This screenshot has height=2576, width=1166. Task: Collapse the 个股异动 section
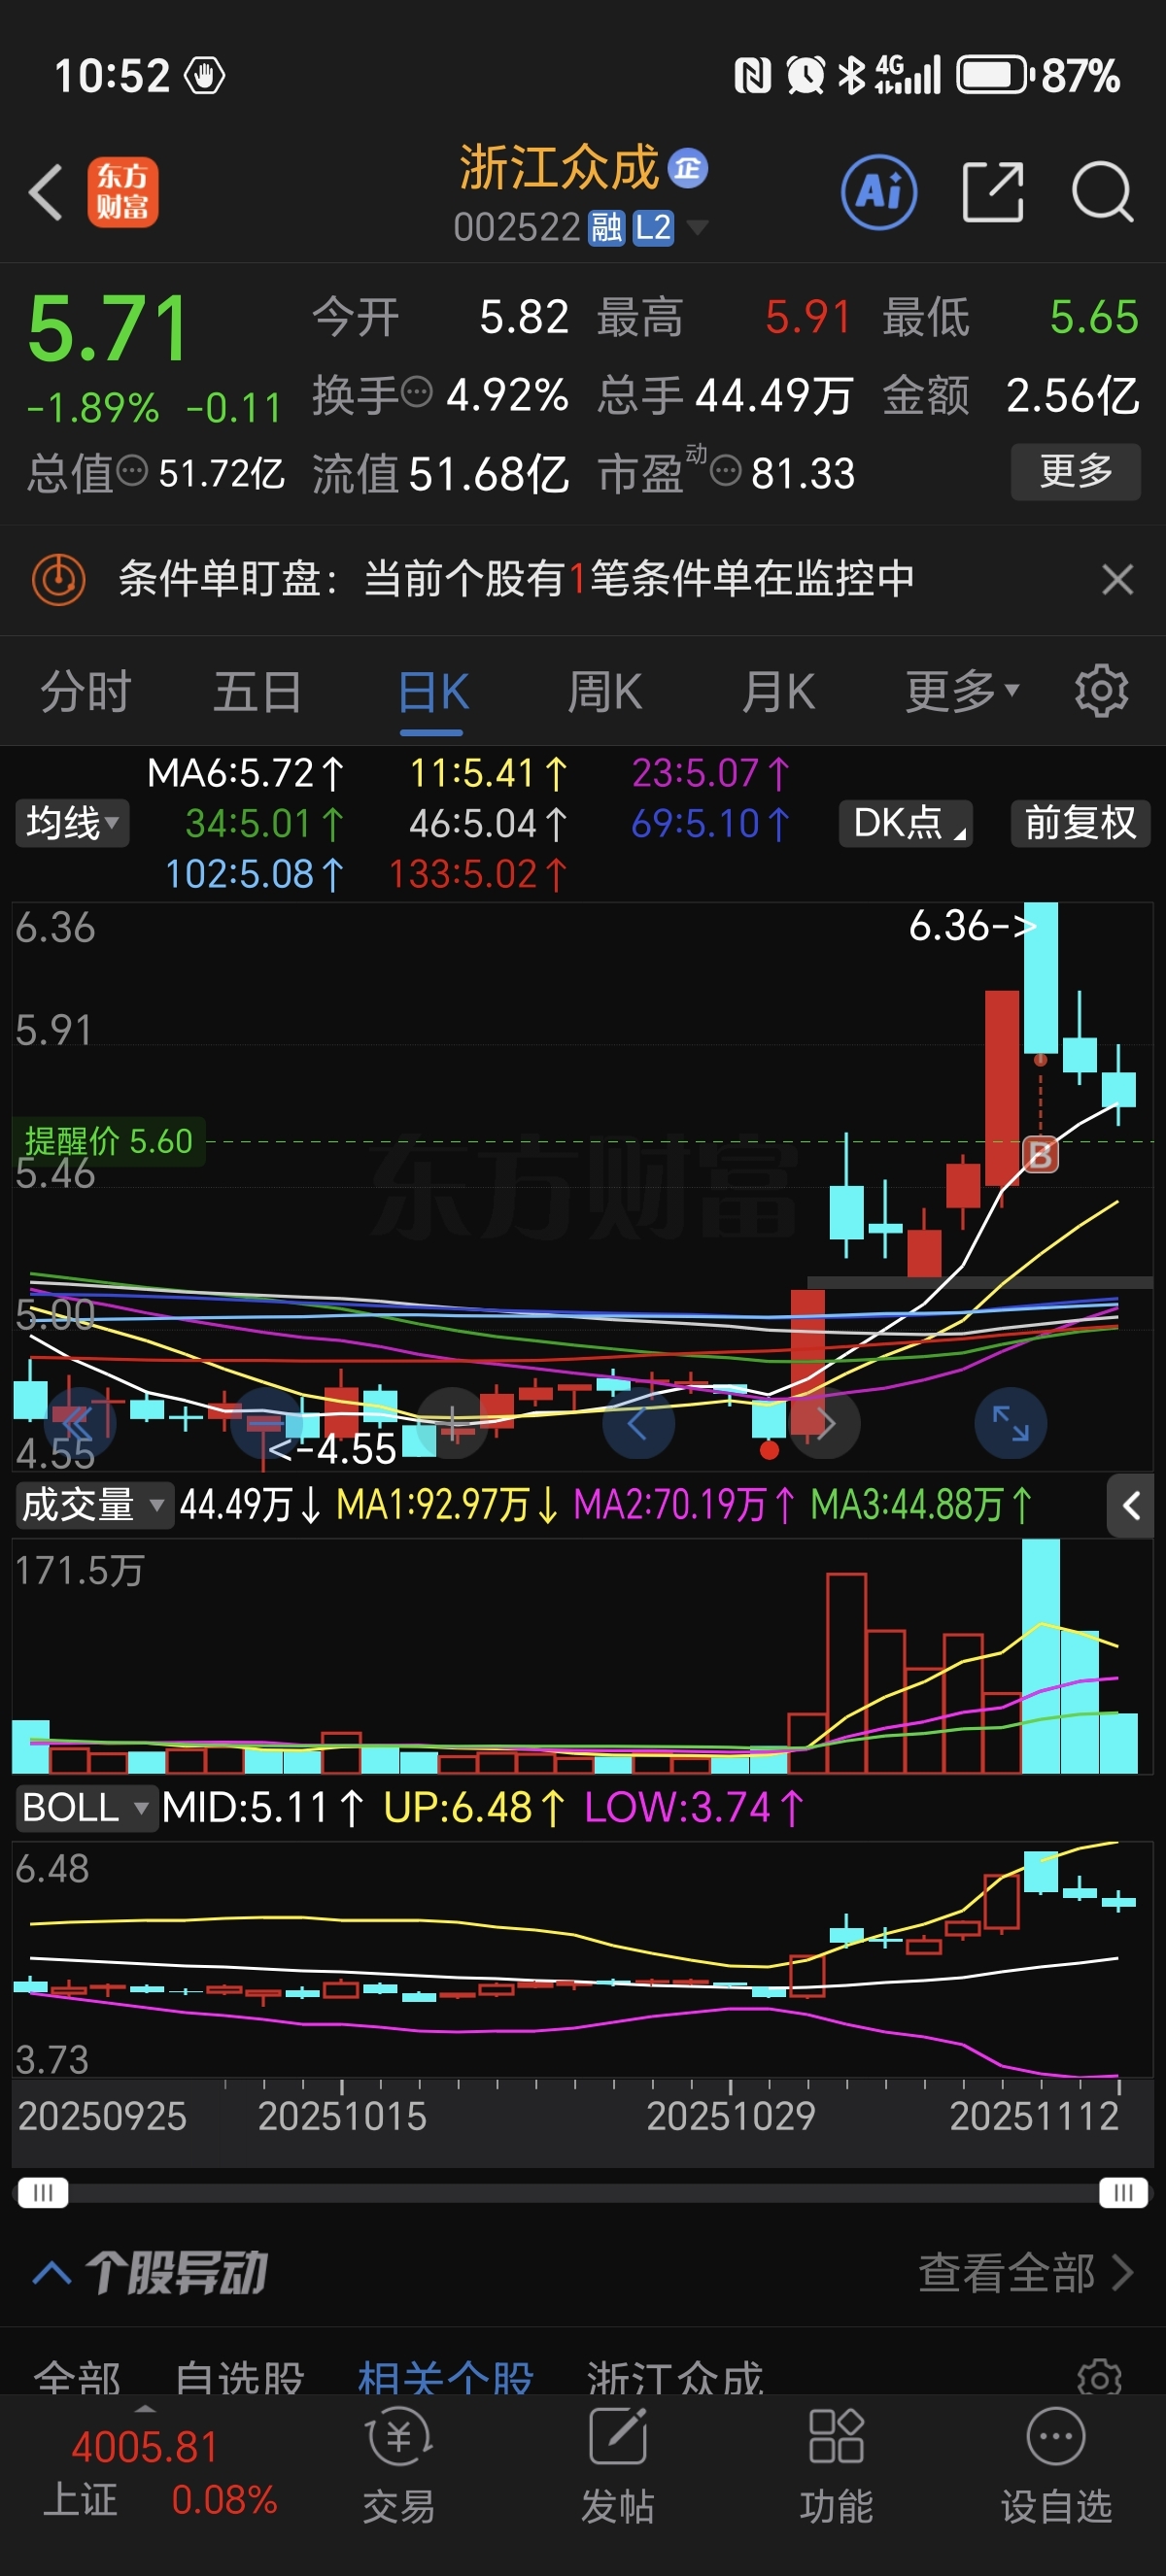click(51, 2273)
